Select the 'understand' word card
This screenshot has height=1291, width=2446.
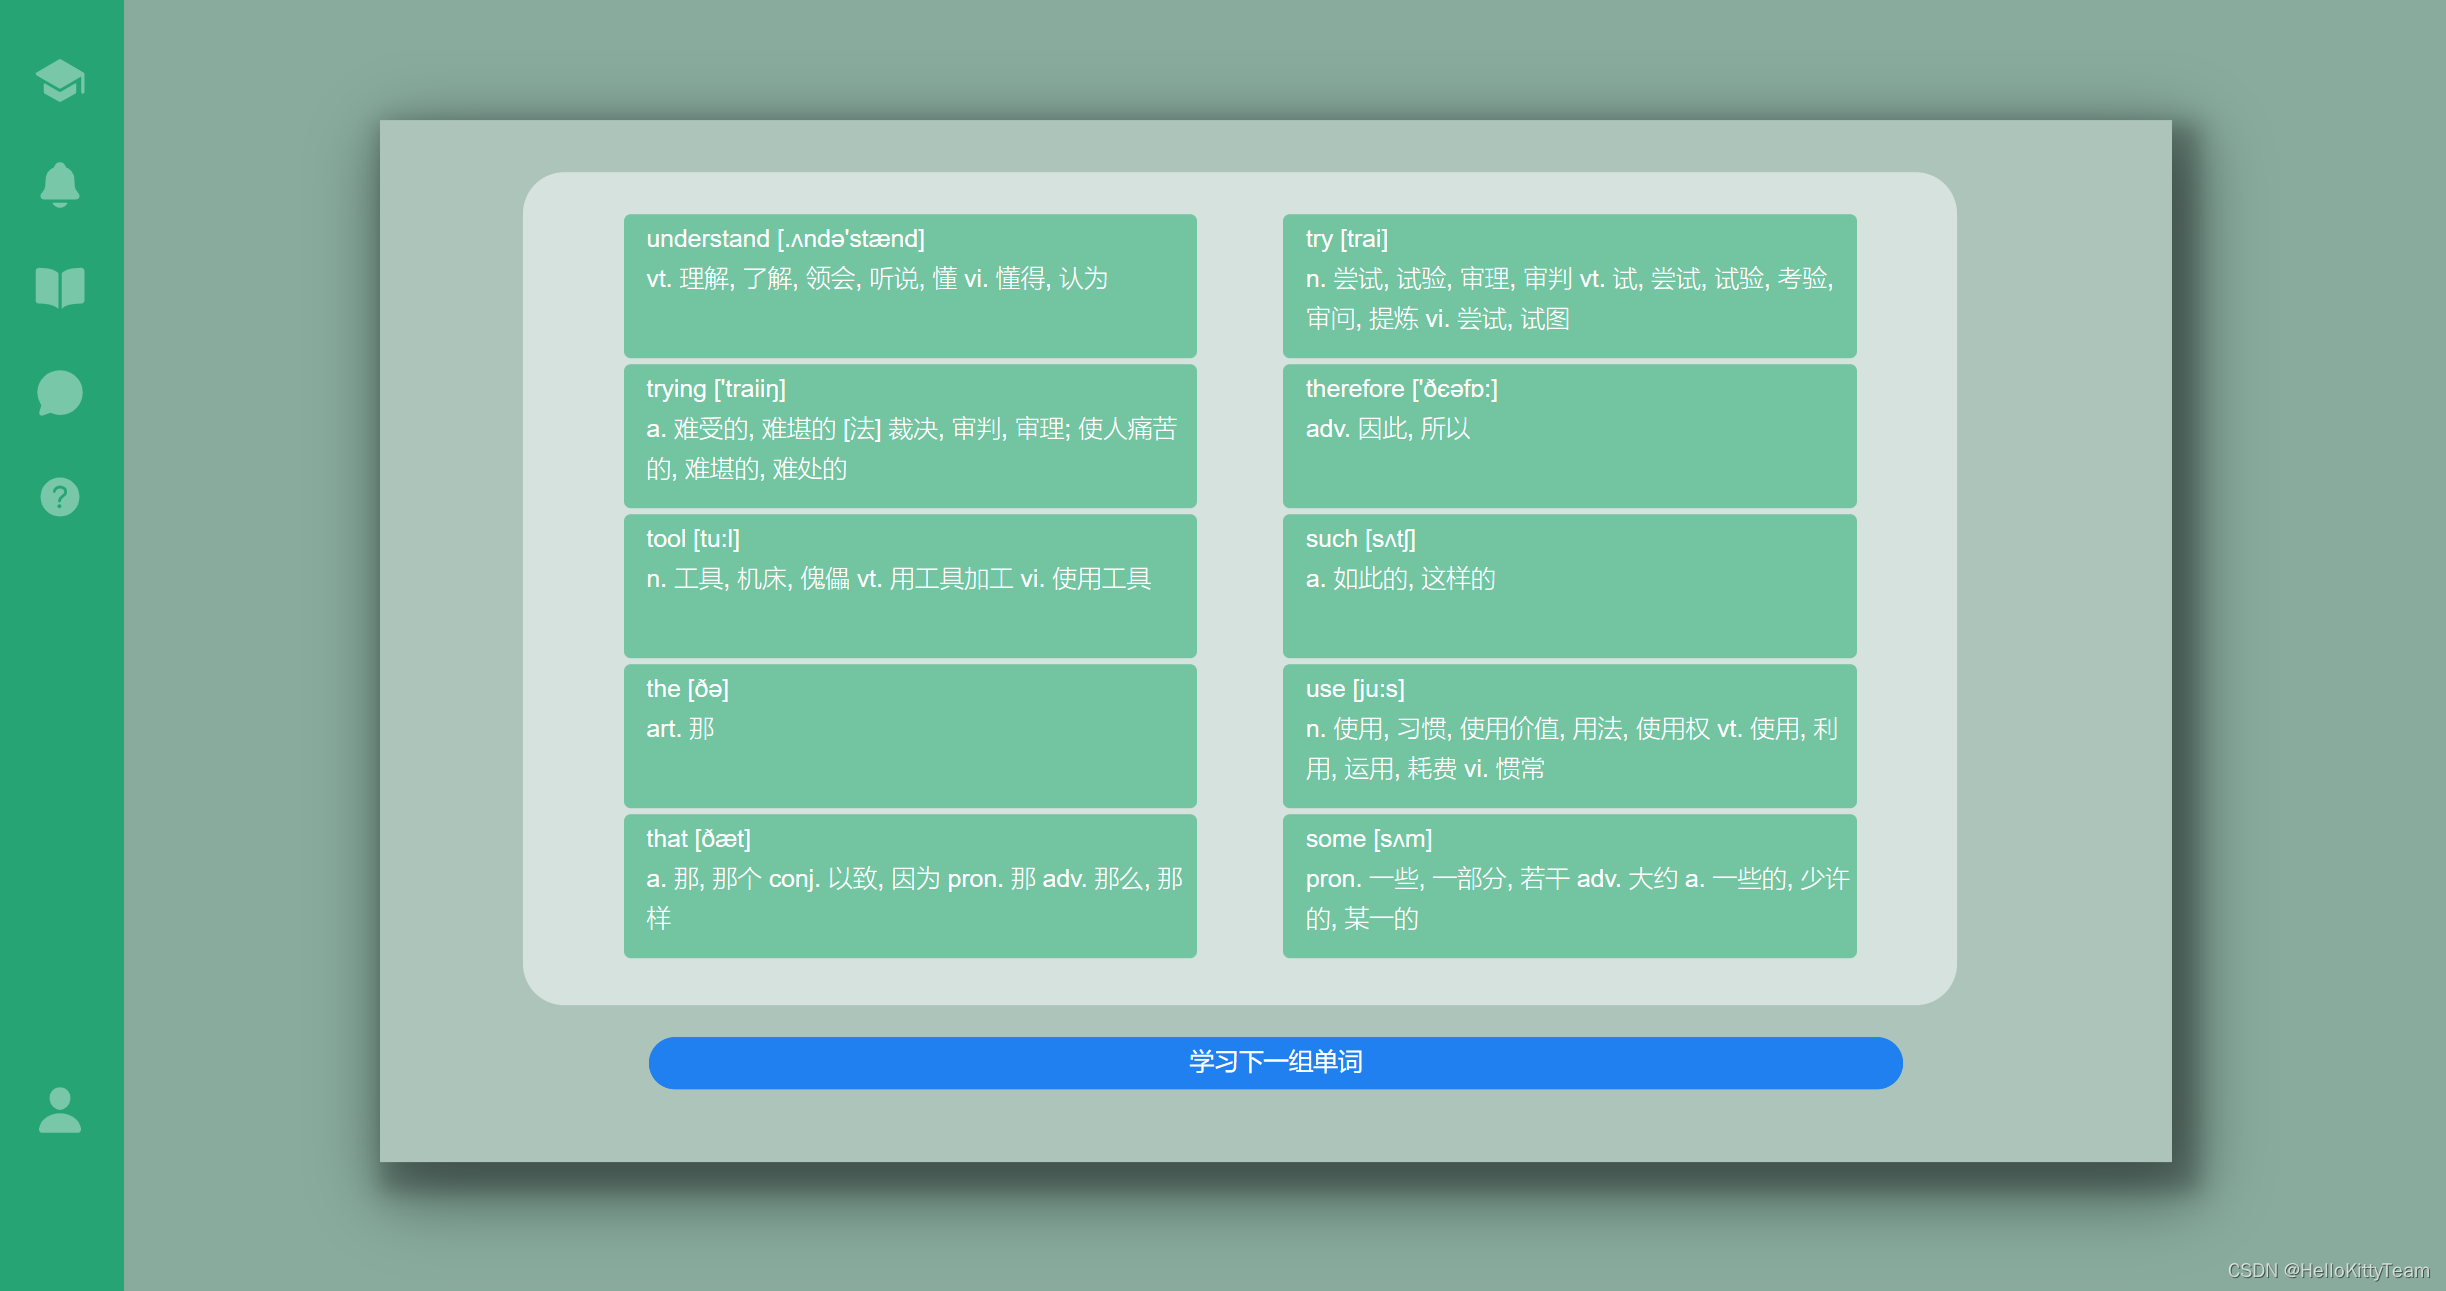910,285
